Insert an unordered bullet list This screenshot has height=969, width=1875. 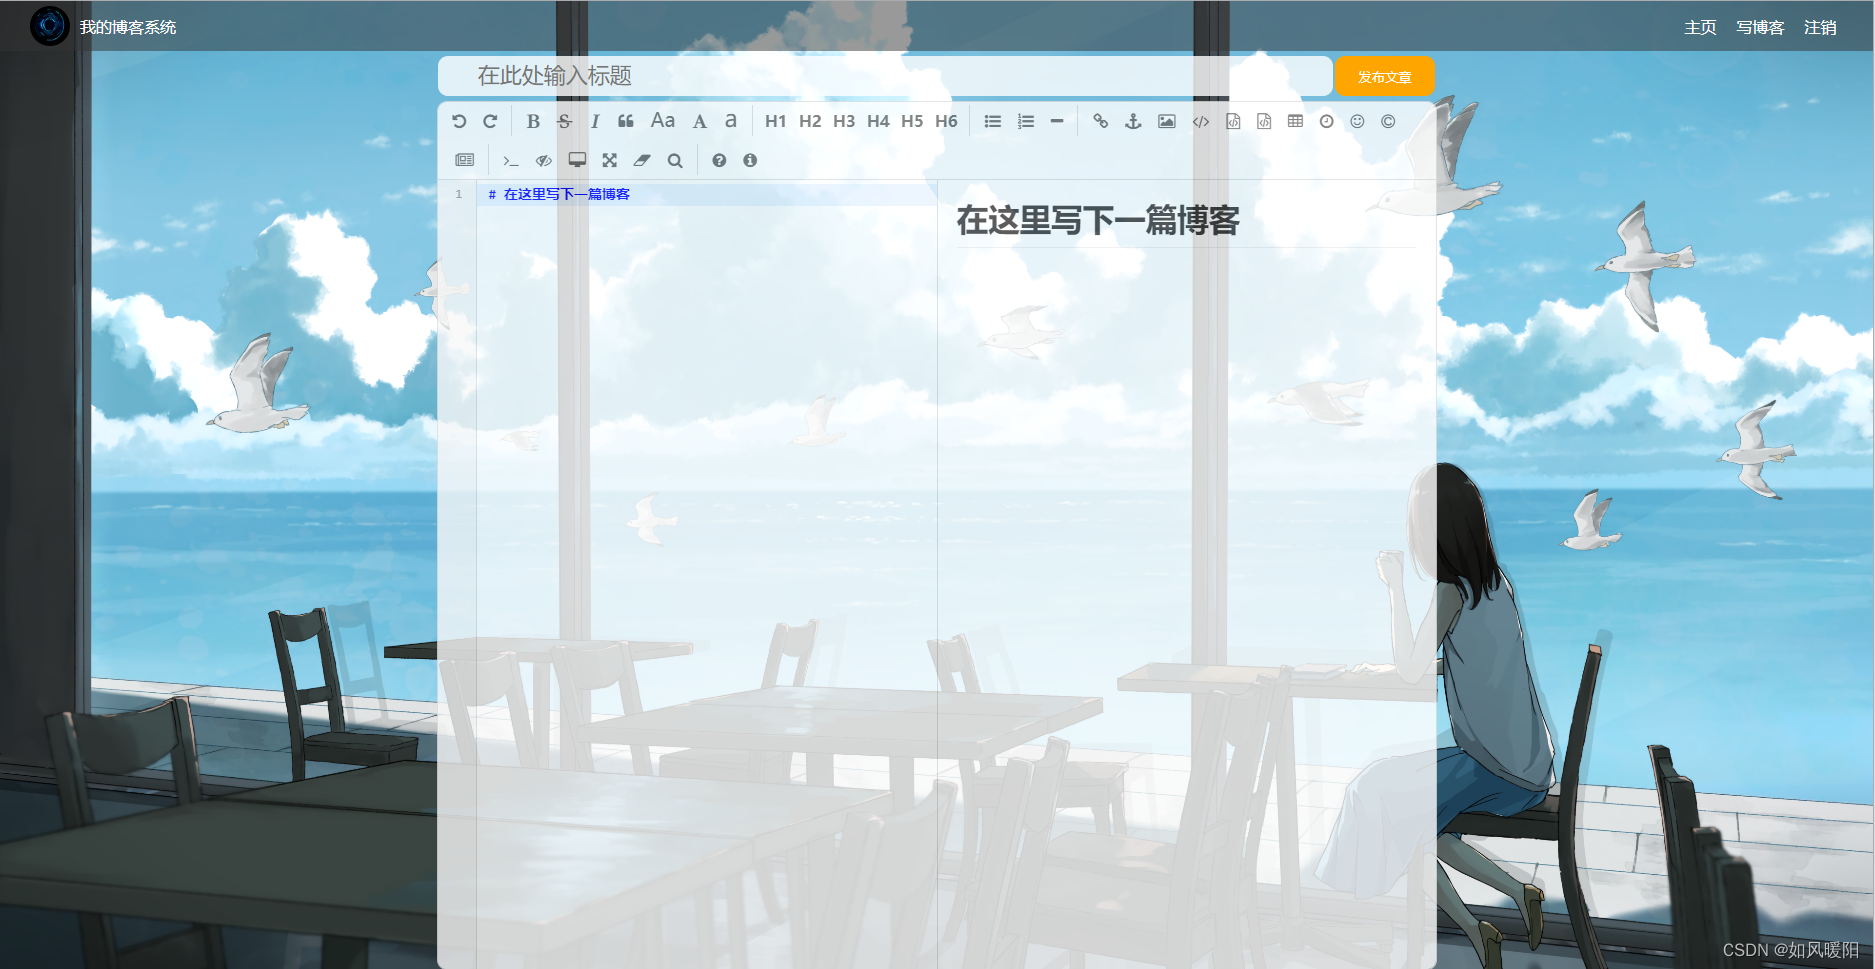click(x=993, y=121)
